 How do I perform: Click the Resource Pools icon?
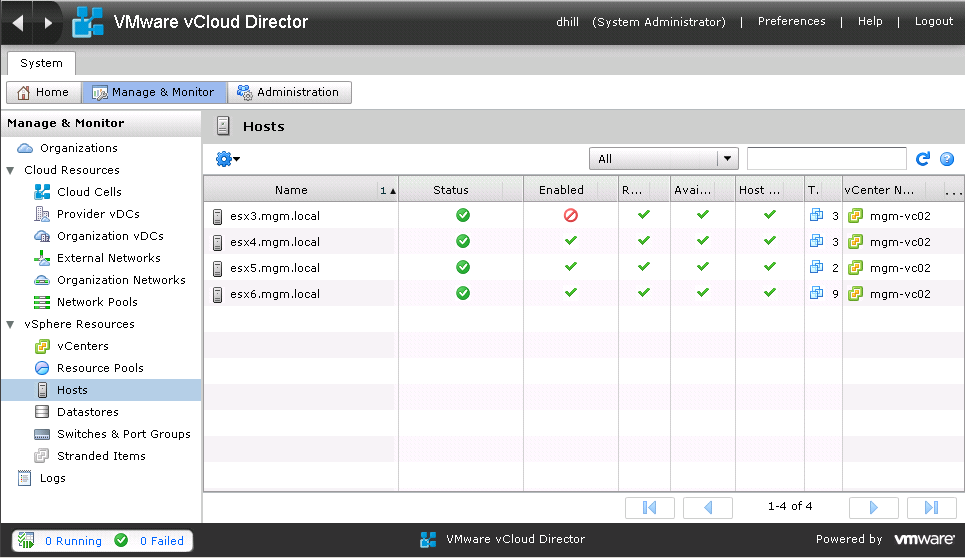click(x=42, y=368)
